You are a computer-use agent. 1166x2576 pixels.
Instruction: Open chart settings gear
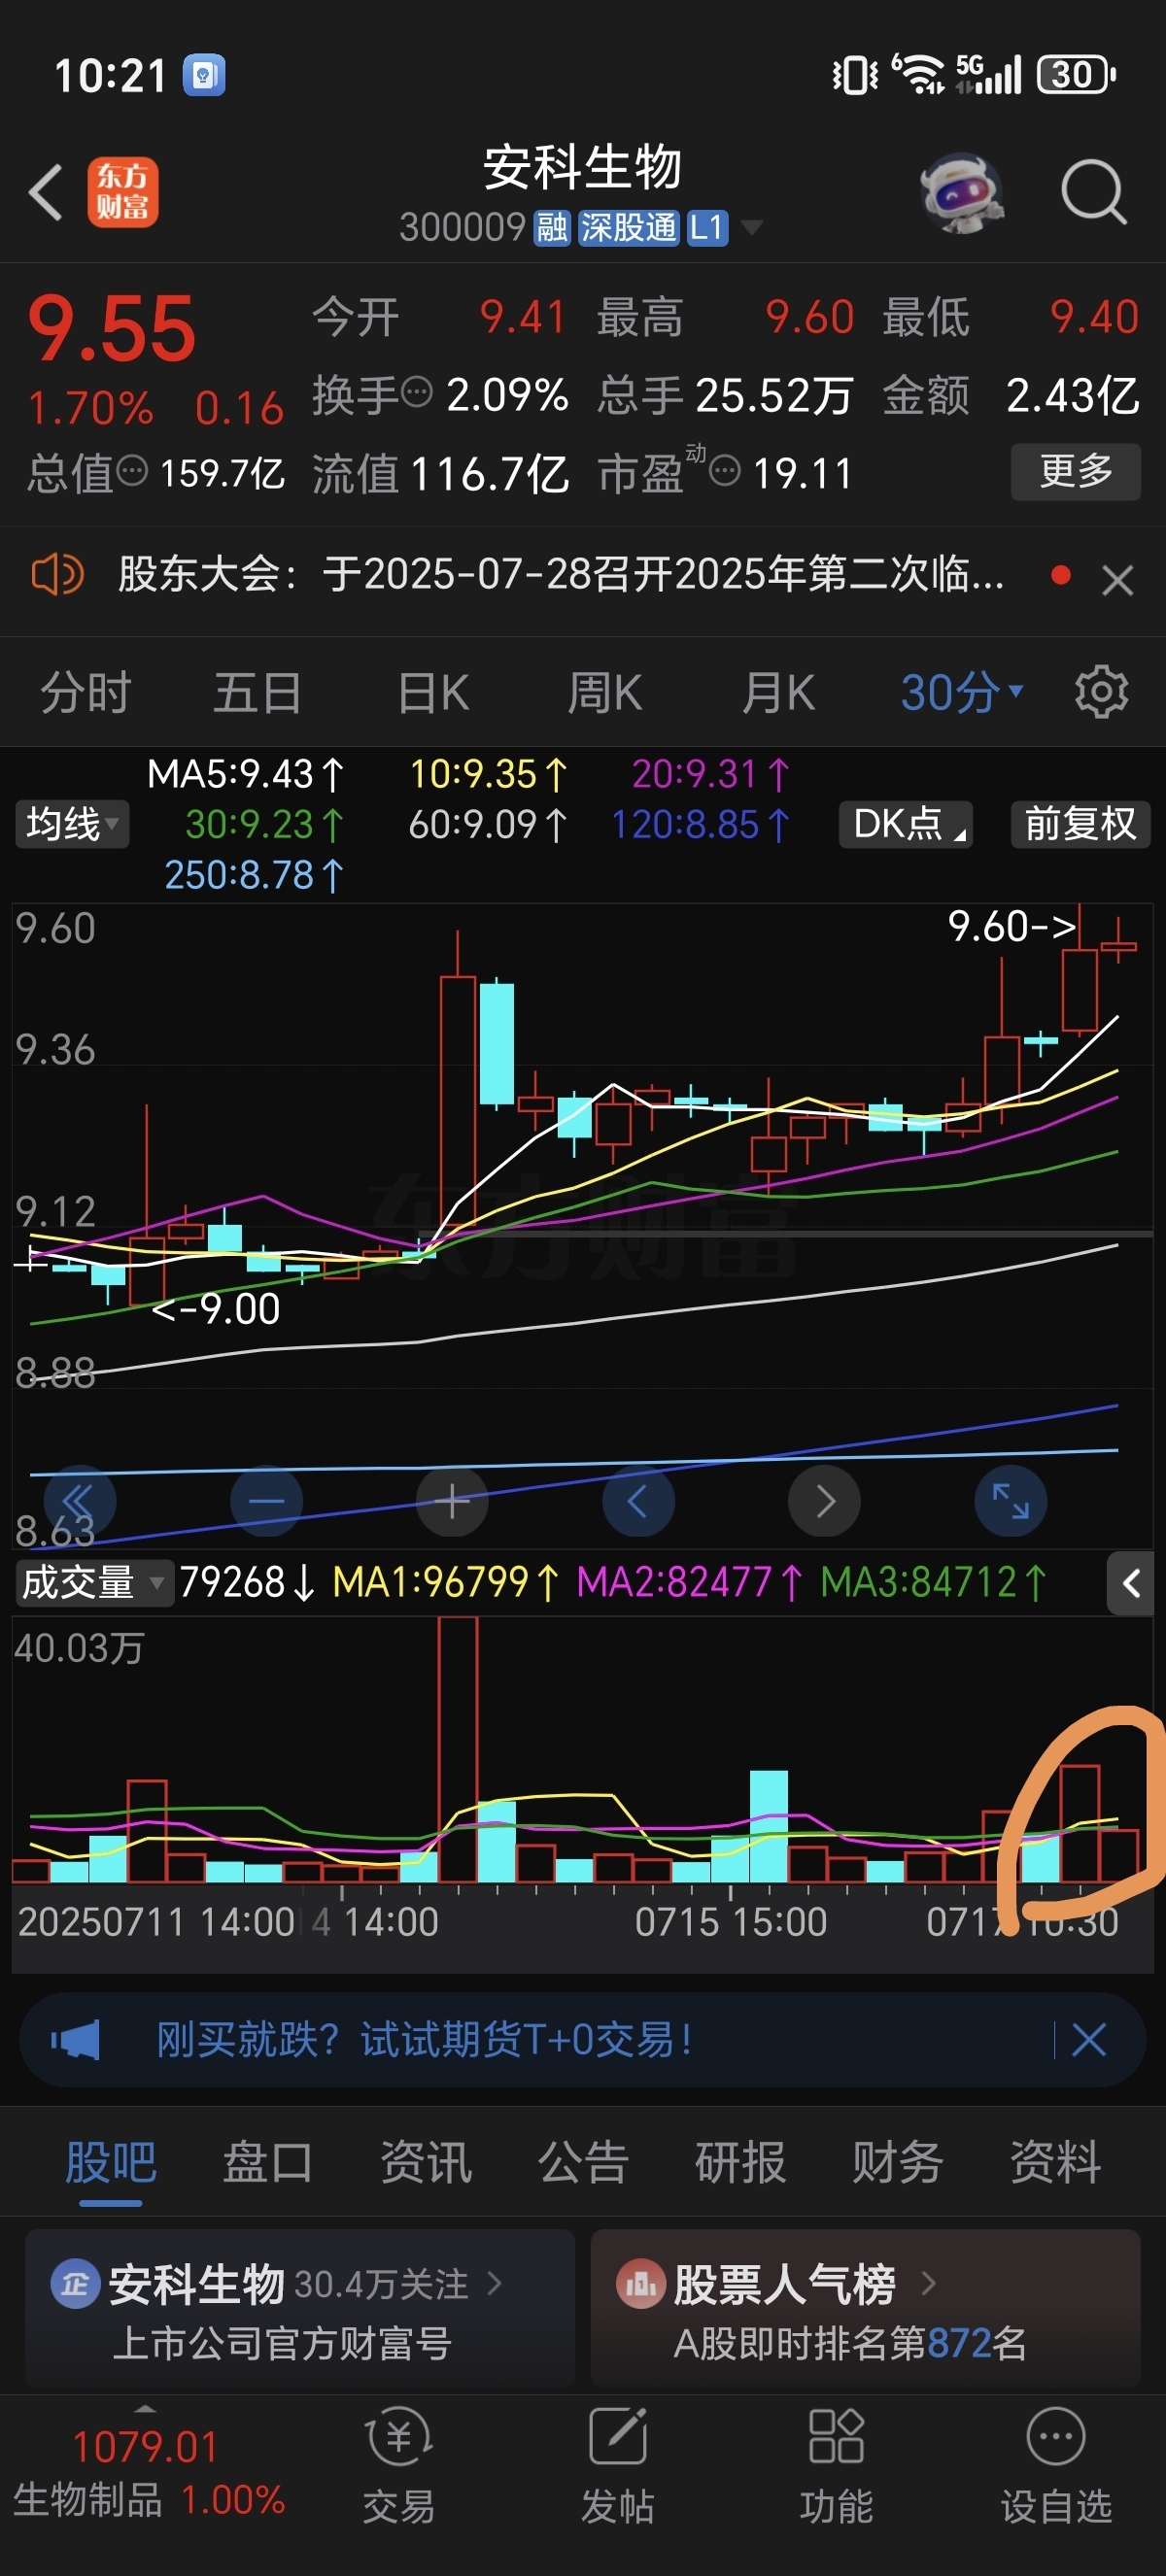pyautogui.click(x=1101, y=691)
